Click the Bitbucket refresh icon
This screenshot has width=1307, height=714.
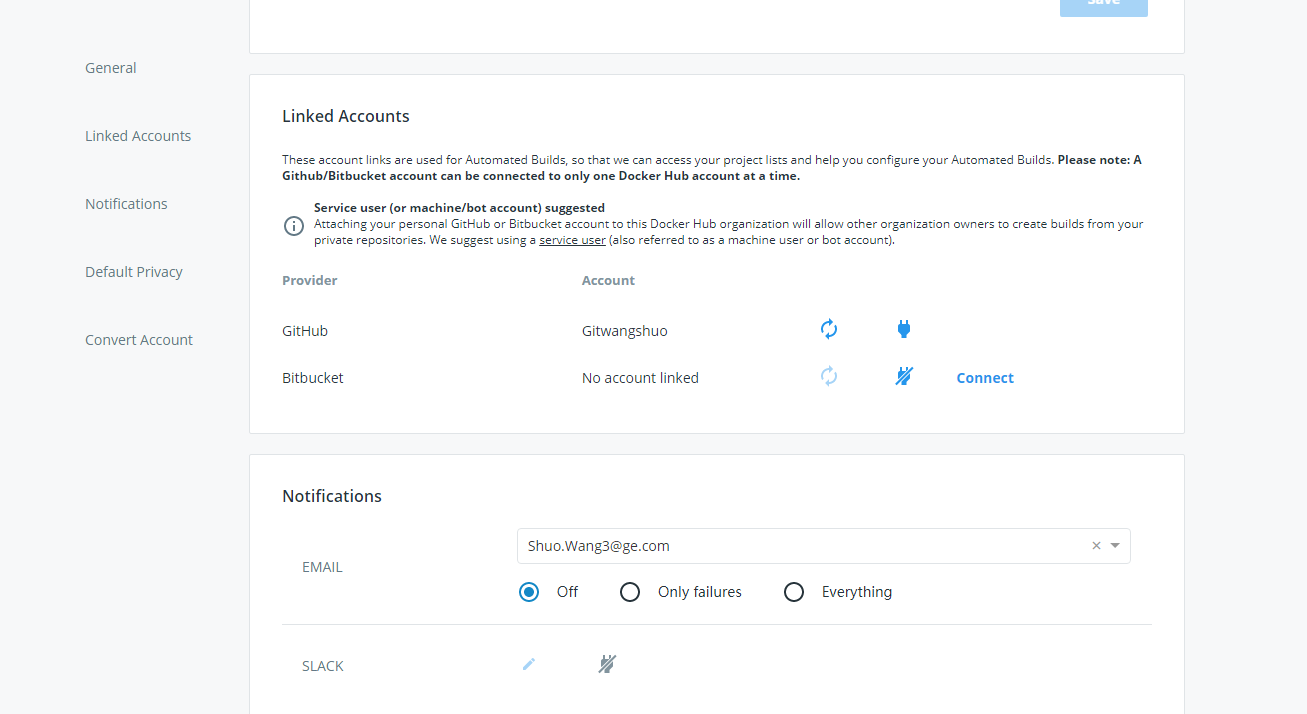[829, 377]
